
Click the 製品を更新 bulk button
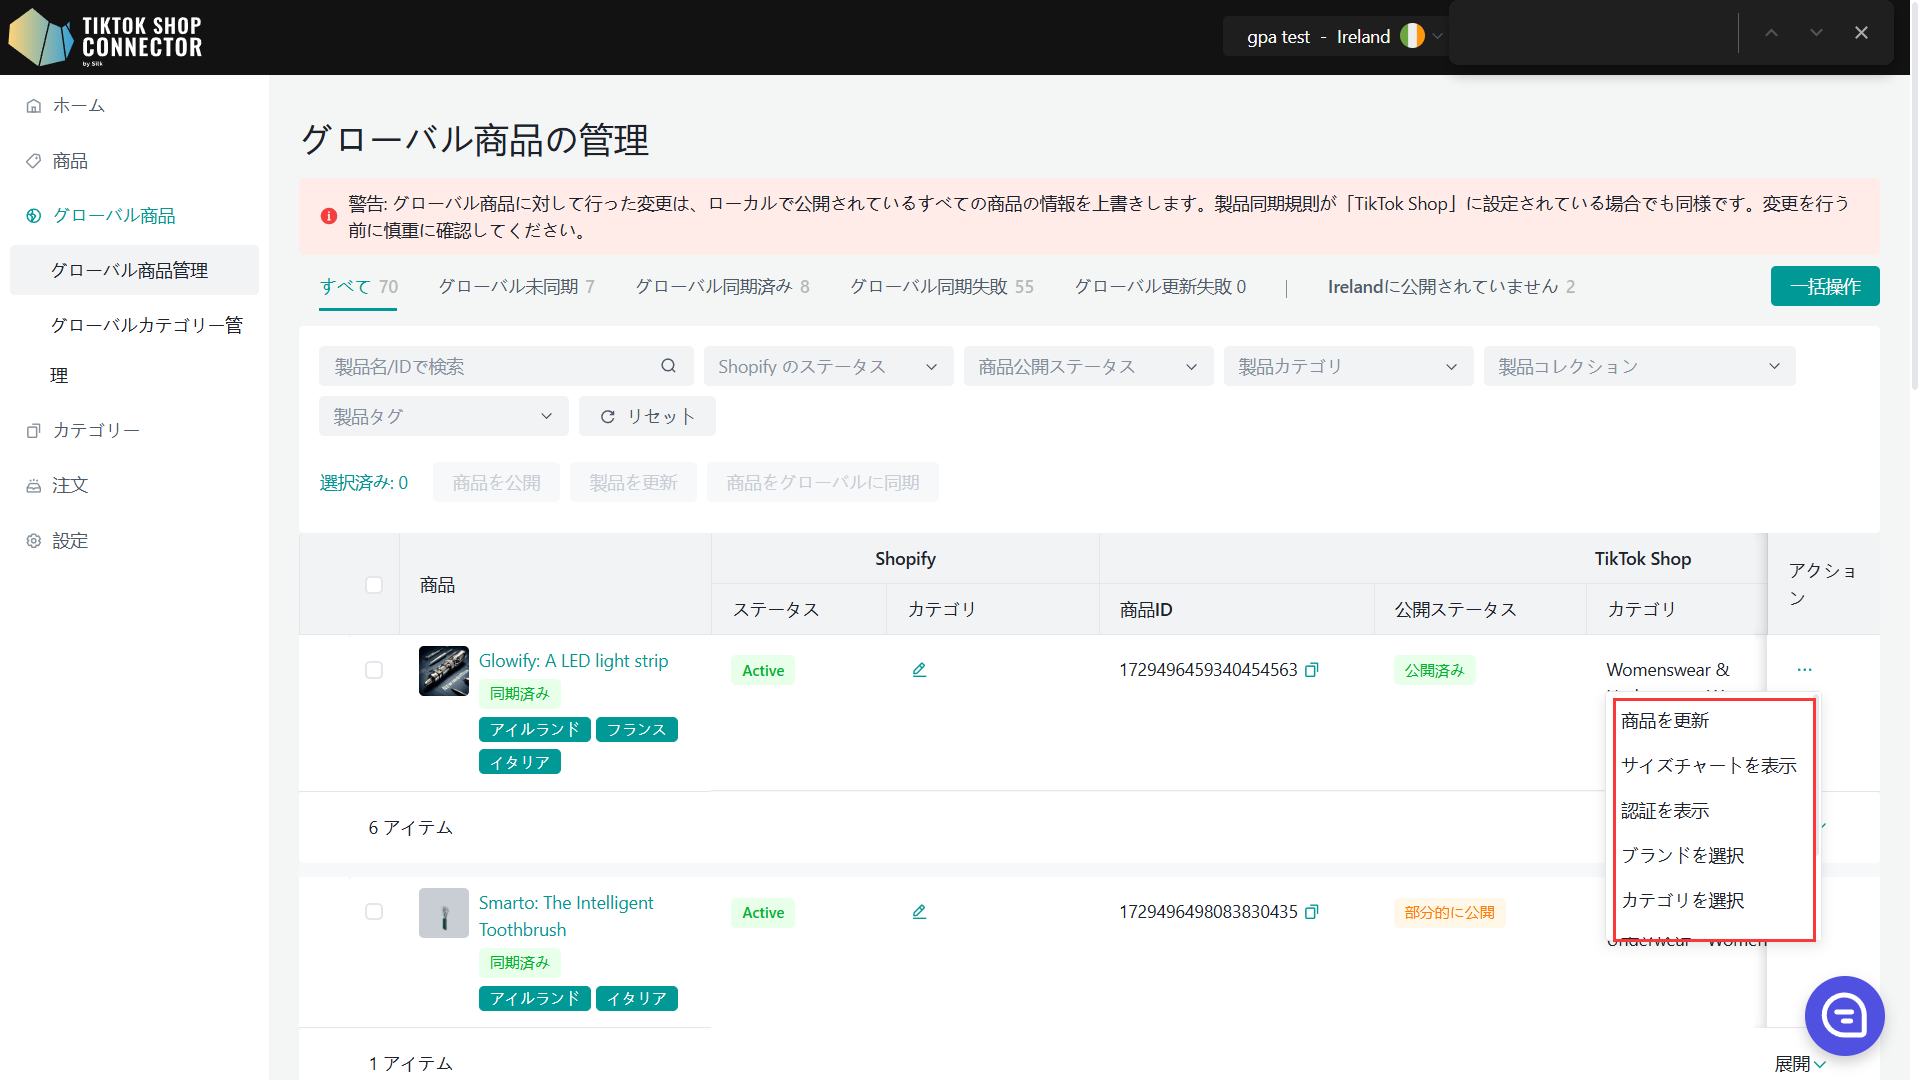[x=633, y=483]
